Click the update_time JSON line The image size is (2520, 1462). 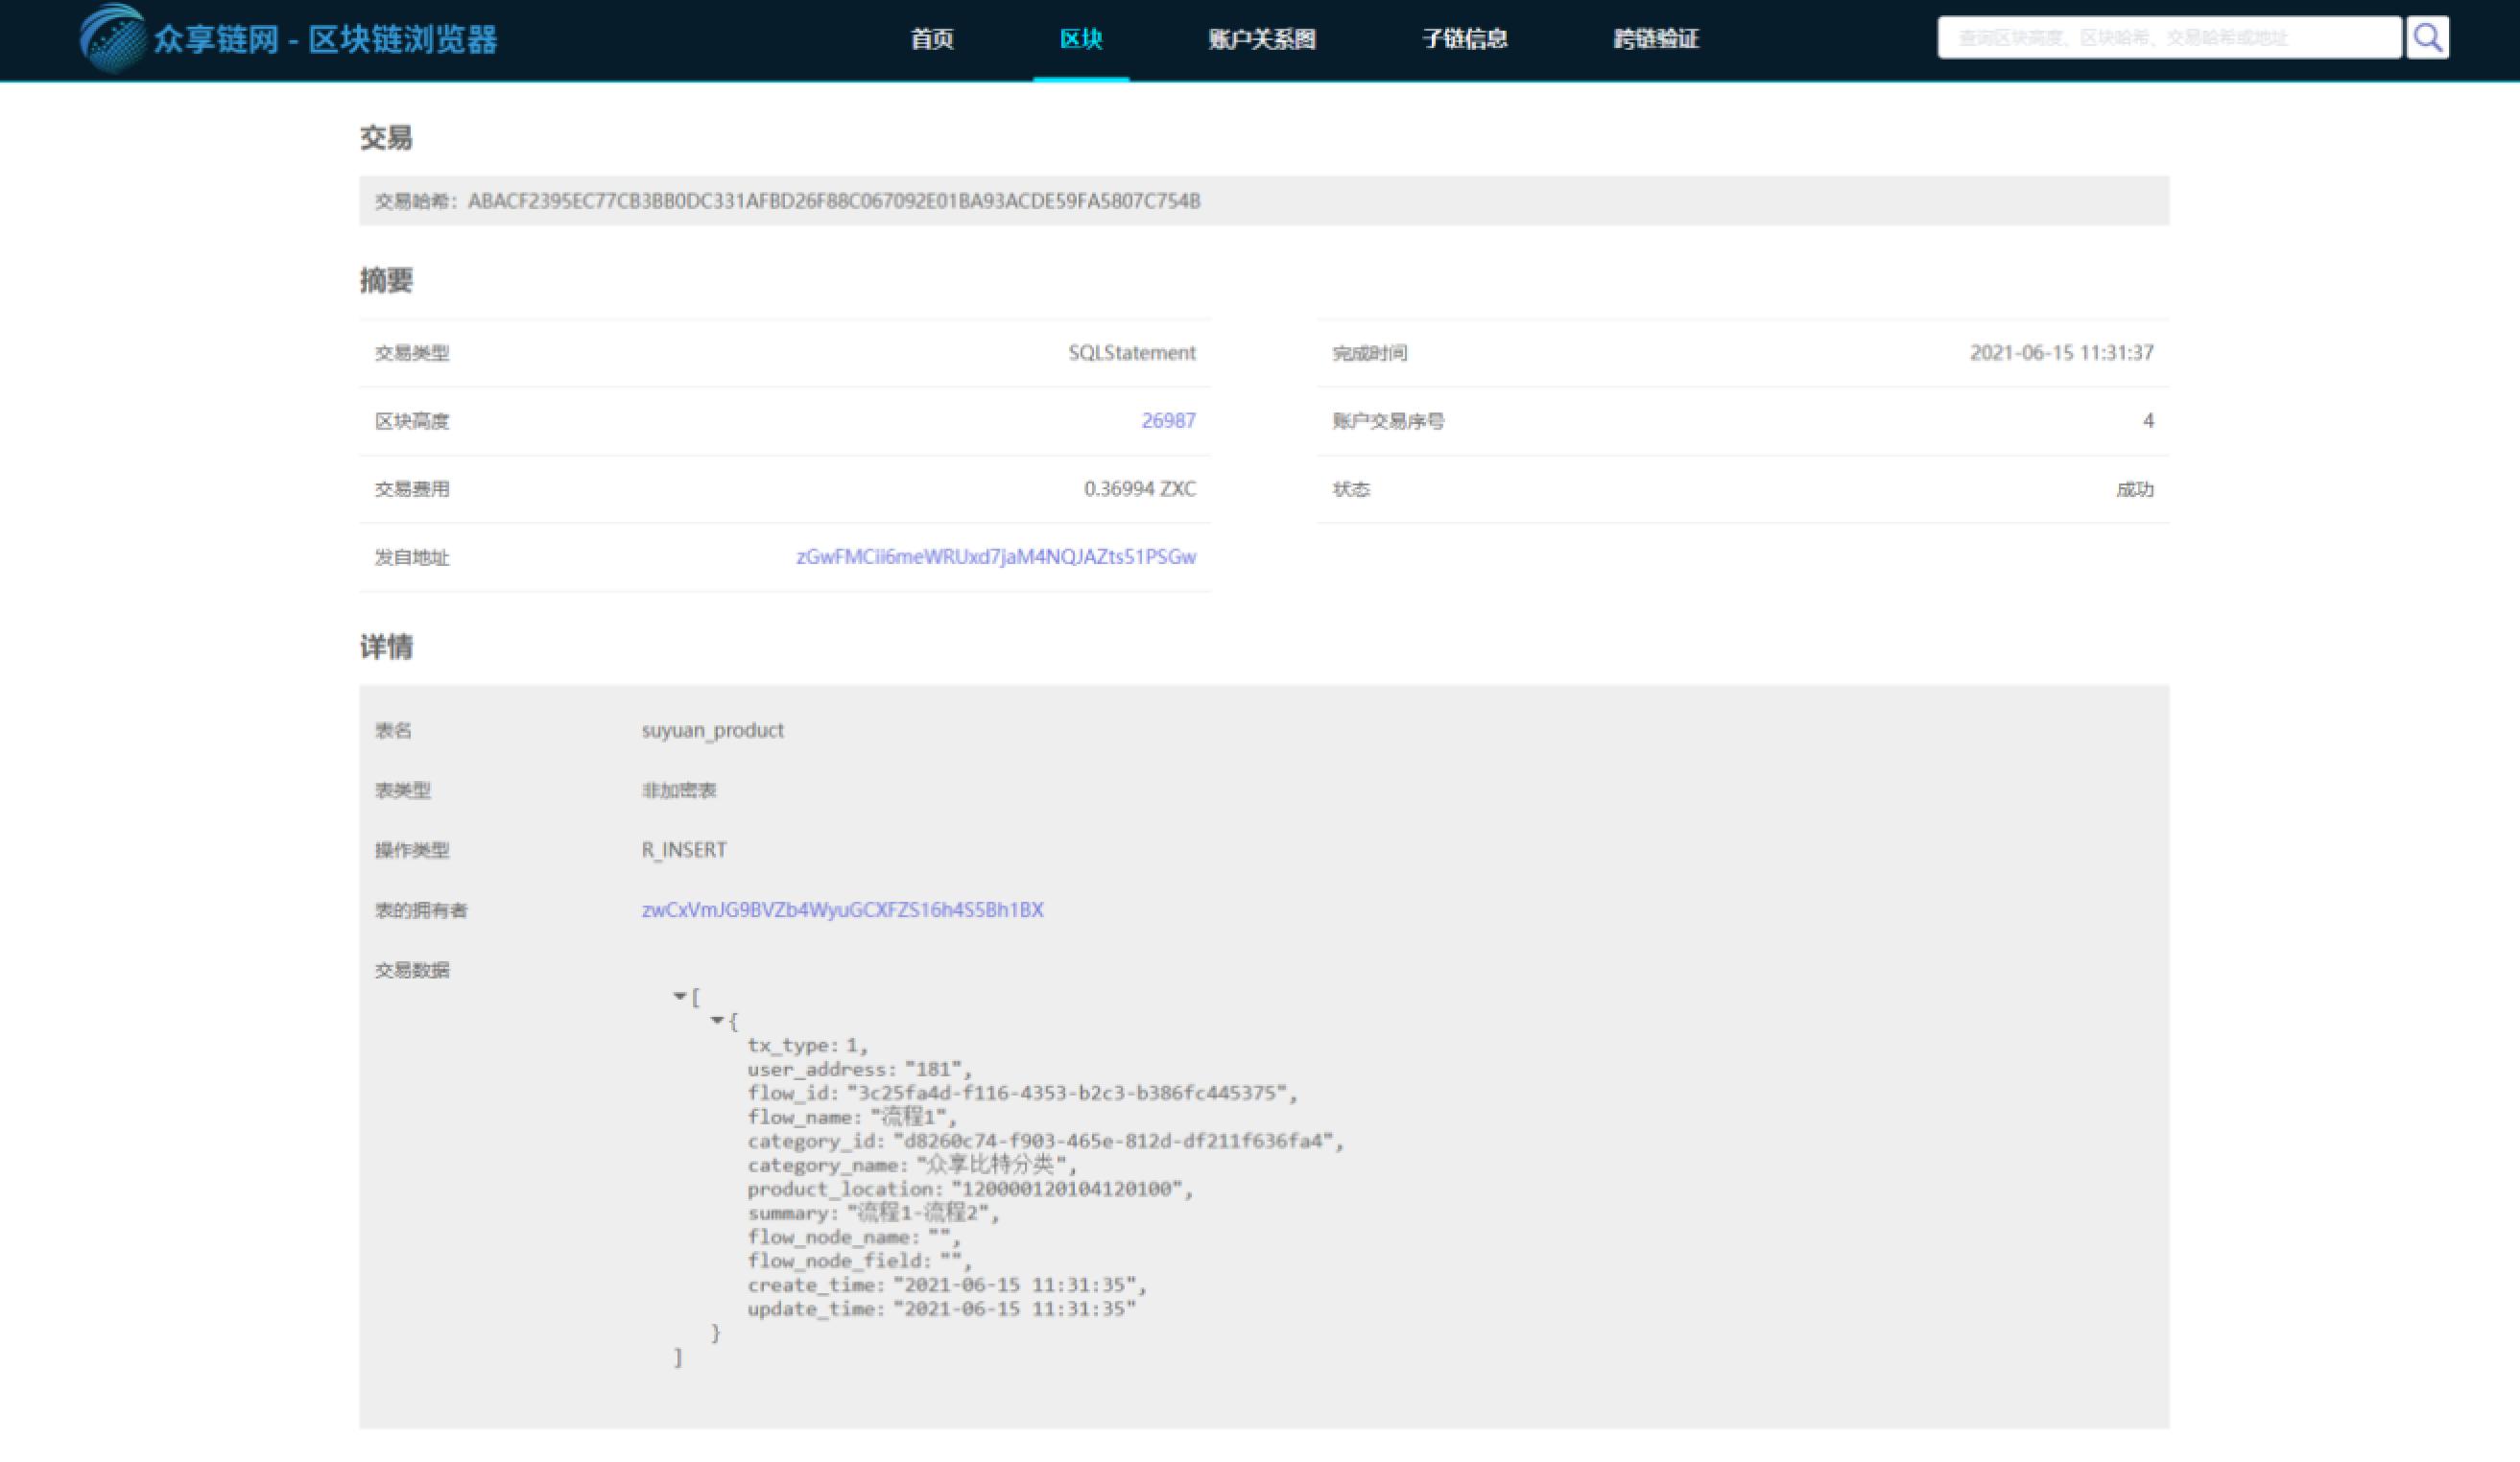click(x=942, y=1309)
